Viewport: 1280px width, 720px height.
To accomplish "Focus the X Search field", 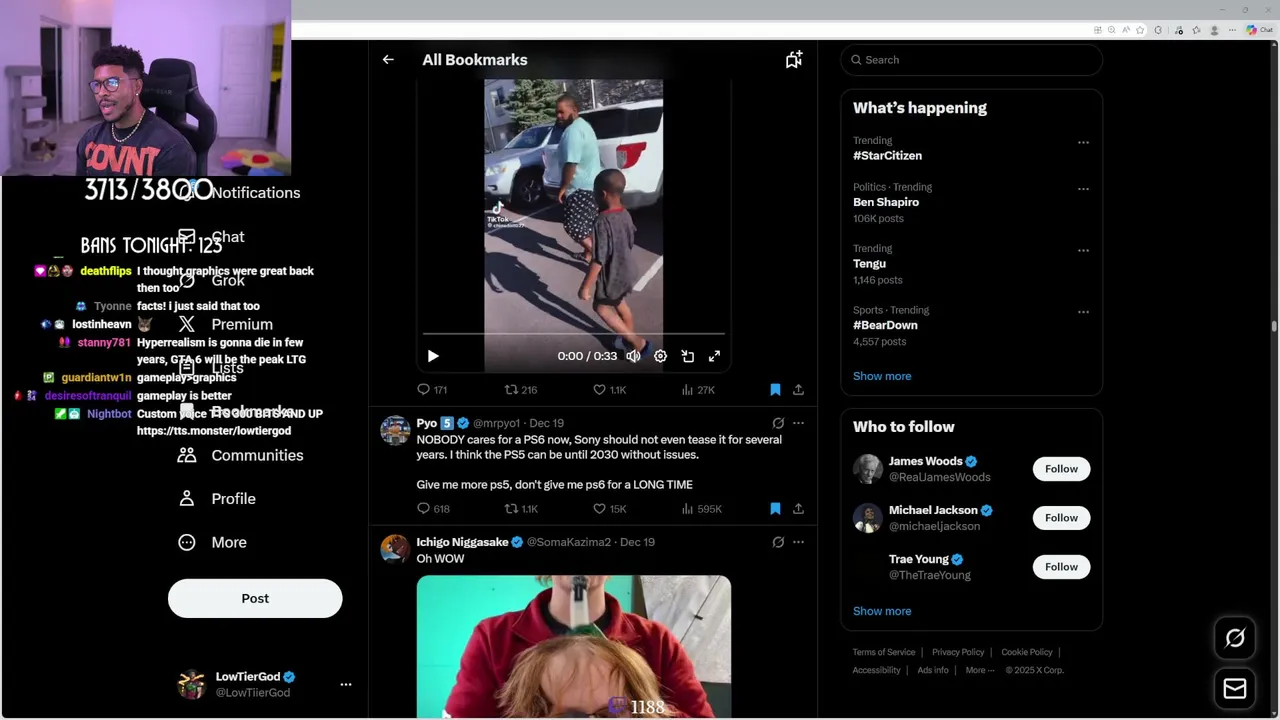I will [x=971, y=60].
